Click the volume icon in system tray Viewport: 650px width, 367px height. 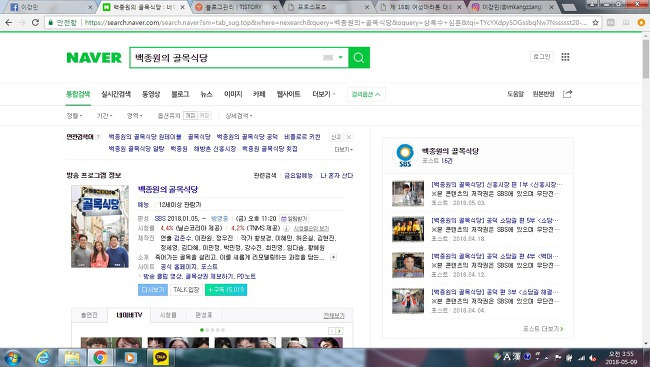click(x=592, y=358)
